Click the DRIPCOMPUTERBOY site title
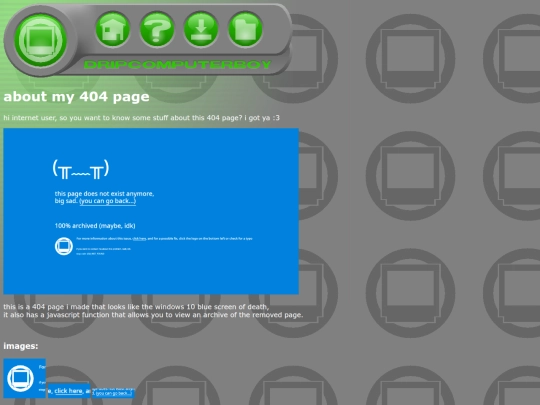540x405 pixels. pyautogui.click(x=177, y=65)
